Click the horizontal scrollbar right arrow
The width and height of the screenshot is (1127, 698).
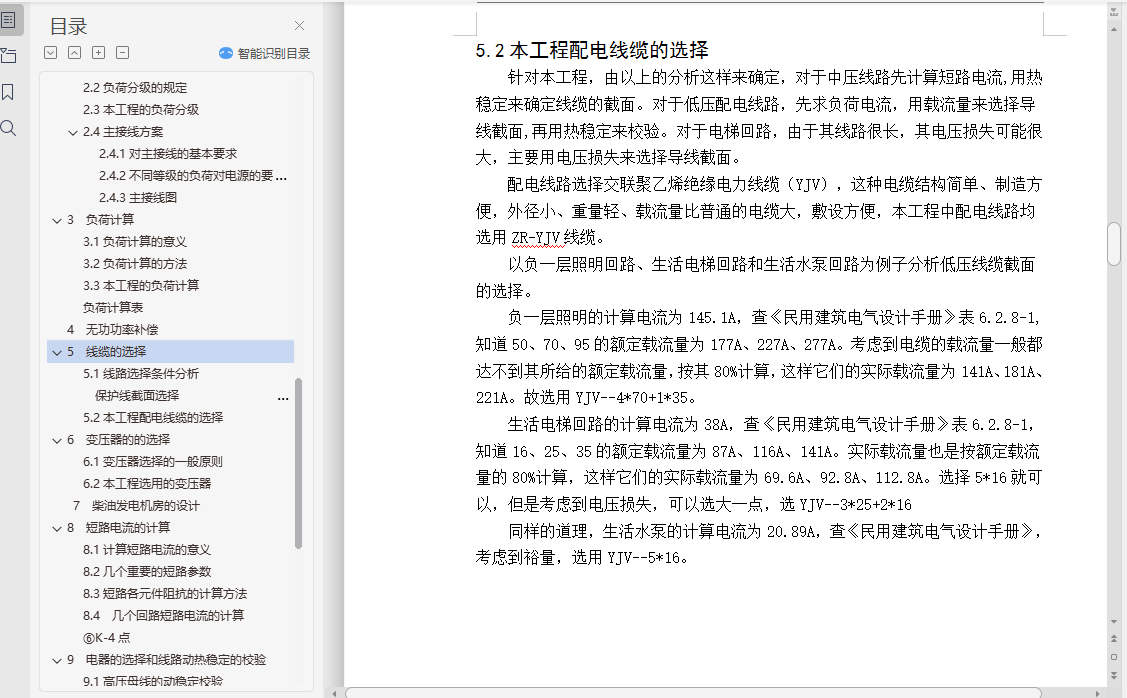(x=1097, y=694)
